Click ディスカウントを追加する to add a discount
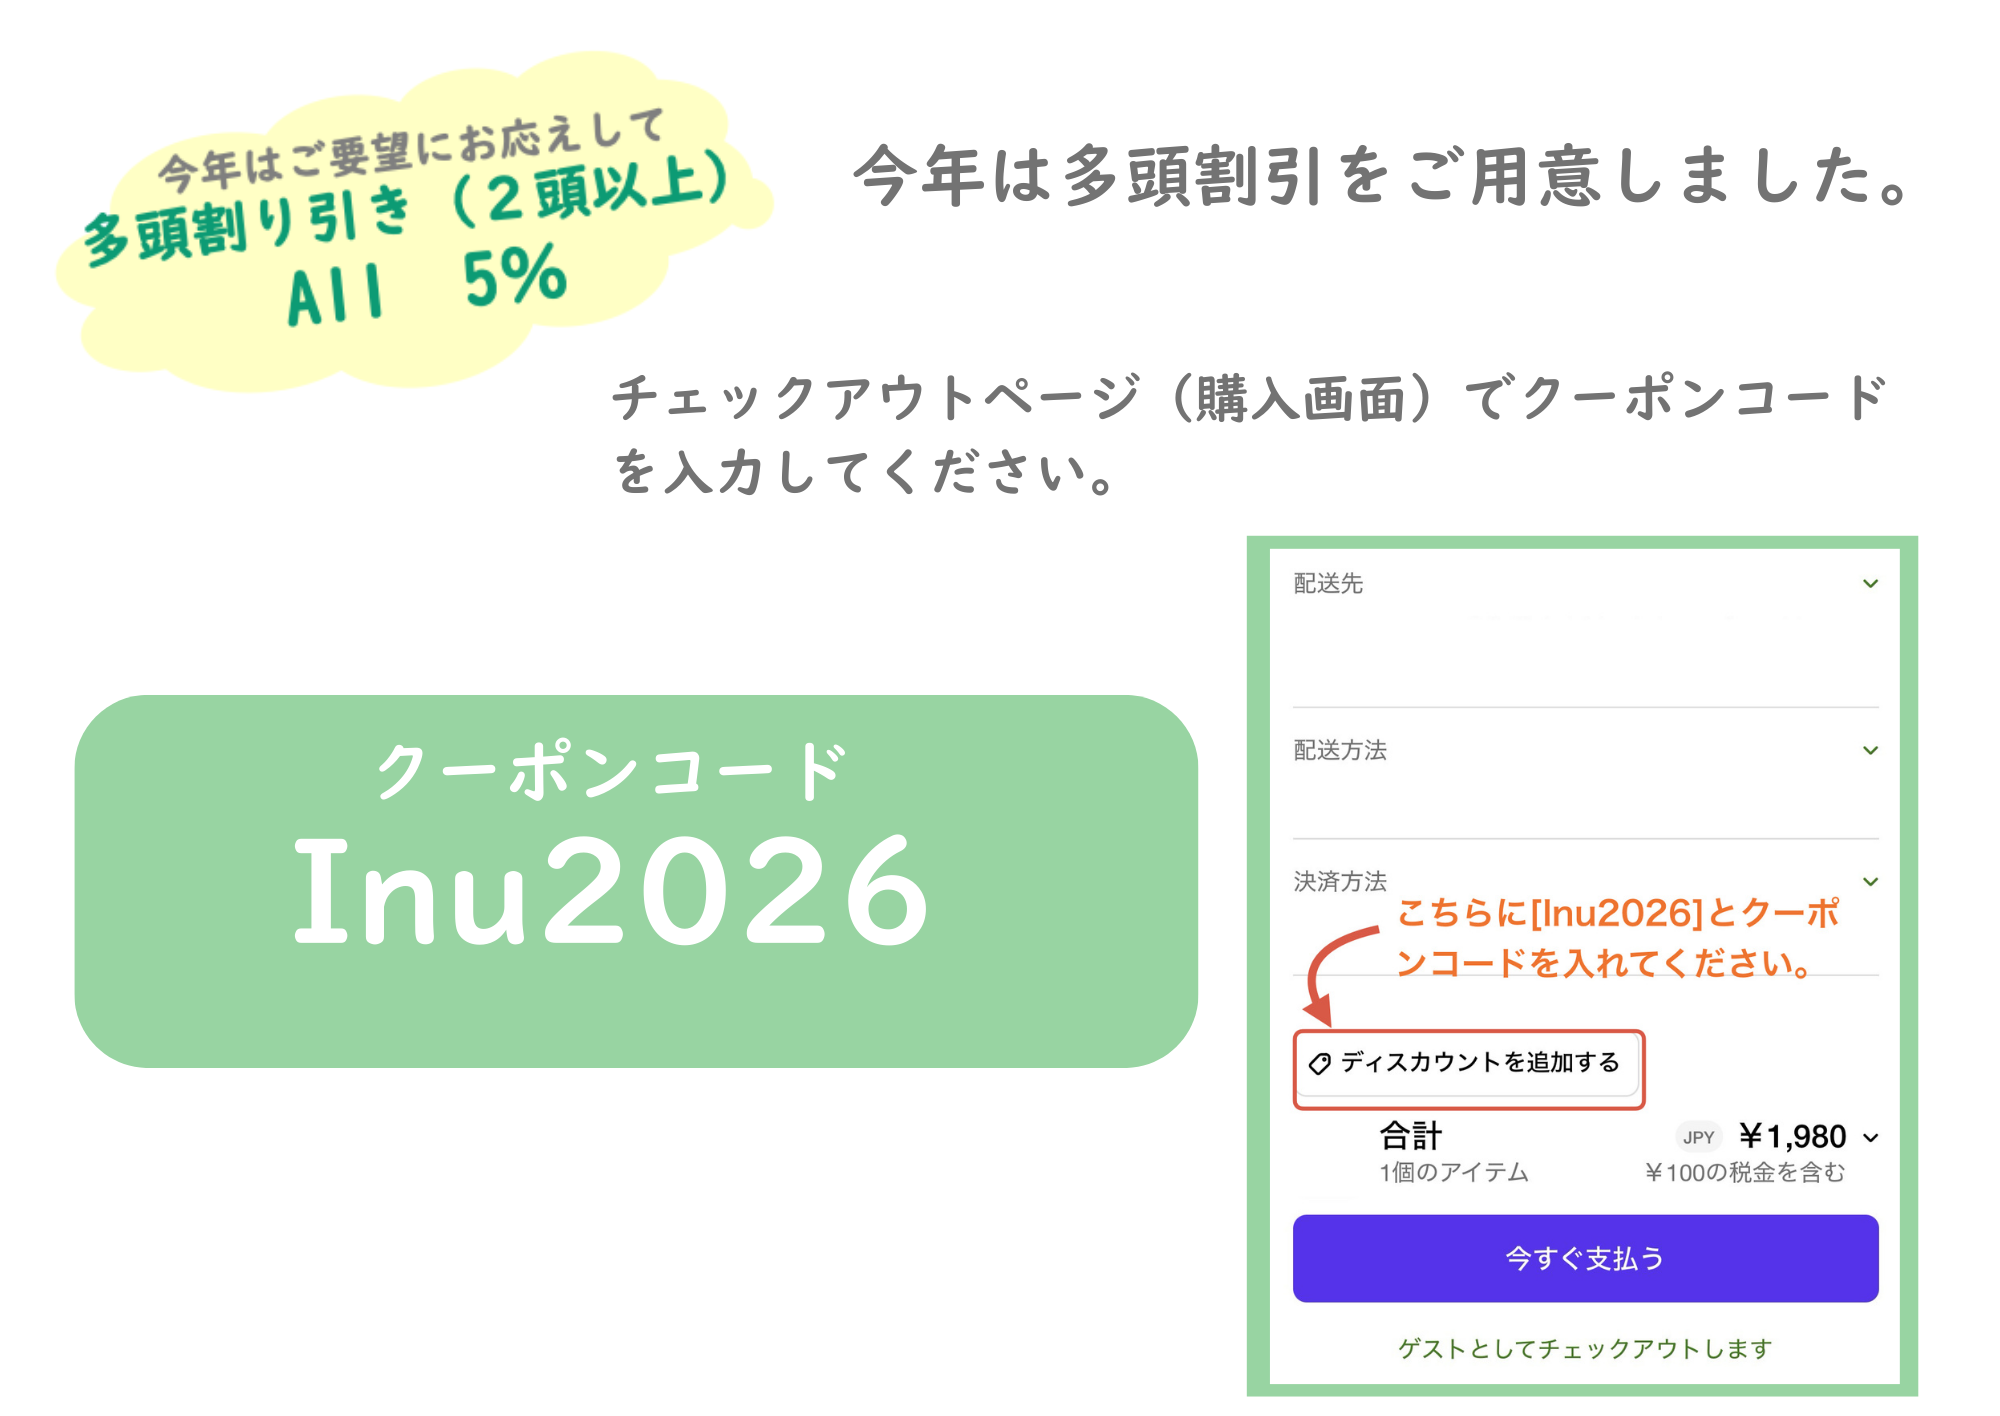 click(1470, 1063)
